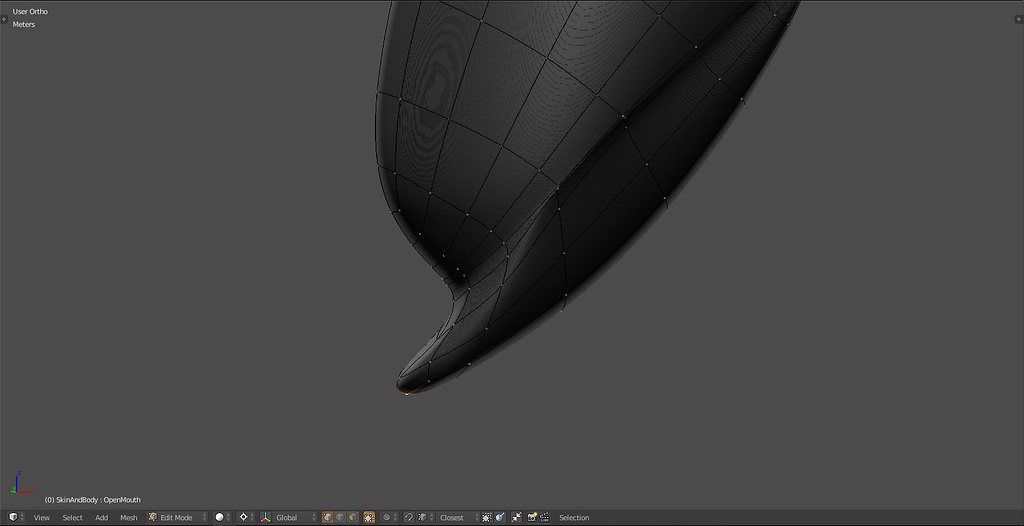This screenshot has width=1024, height=526.
Task: Toggle snap onto itself icon
Action: point(487,517)
